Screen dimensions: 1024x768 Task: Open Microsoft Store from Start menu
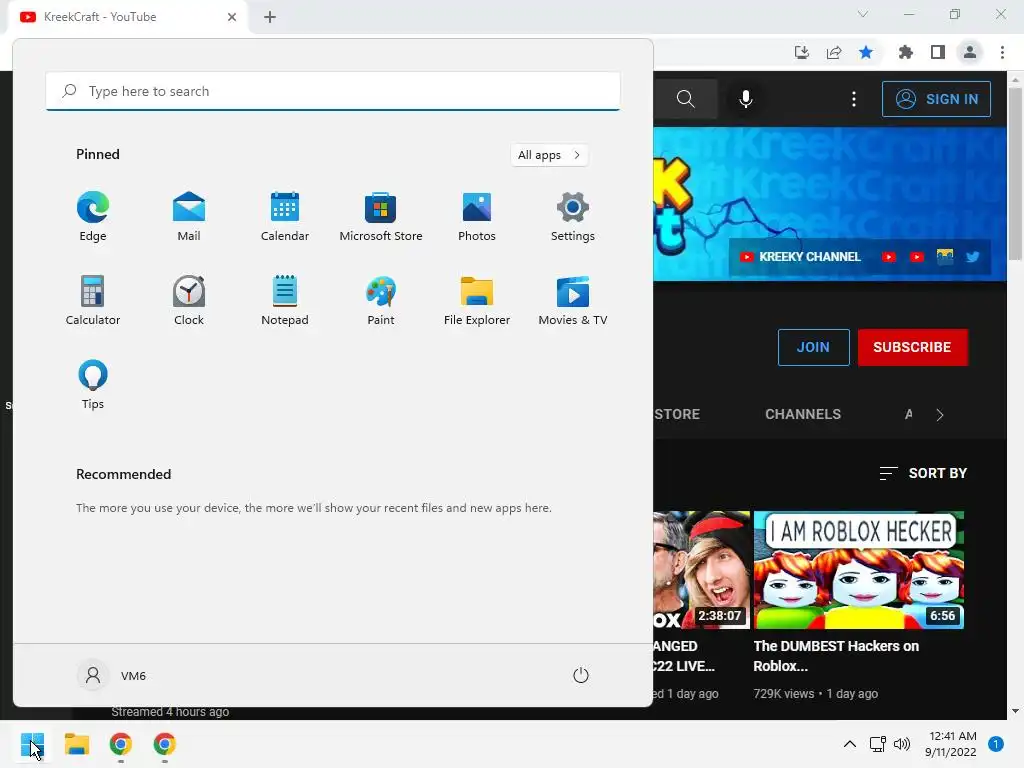pos(381,216)
